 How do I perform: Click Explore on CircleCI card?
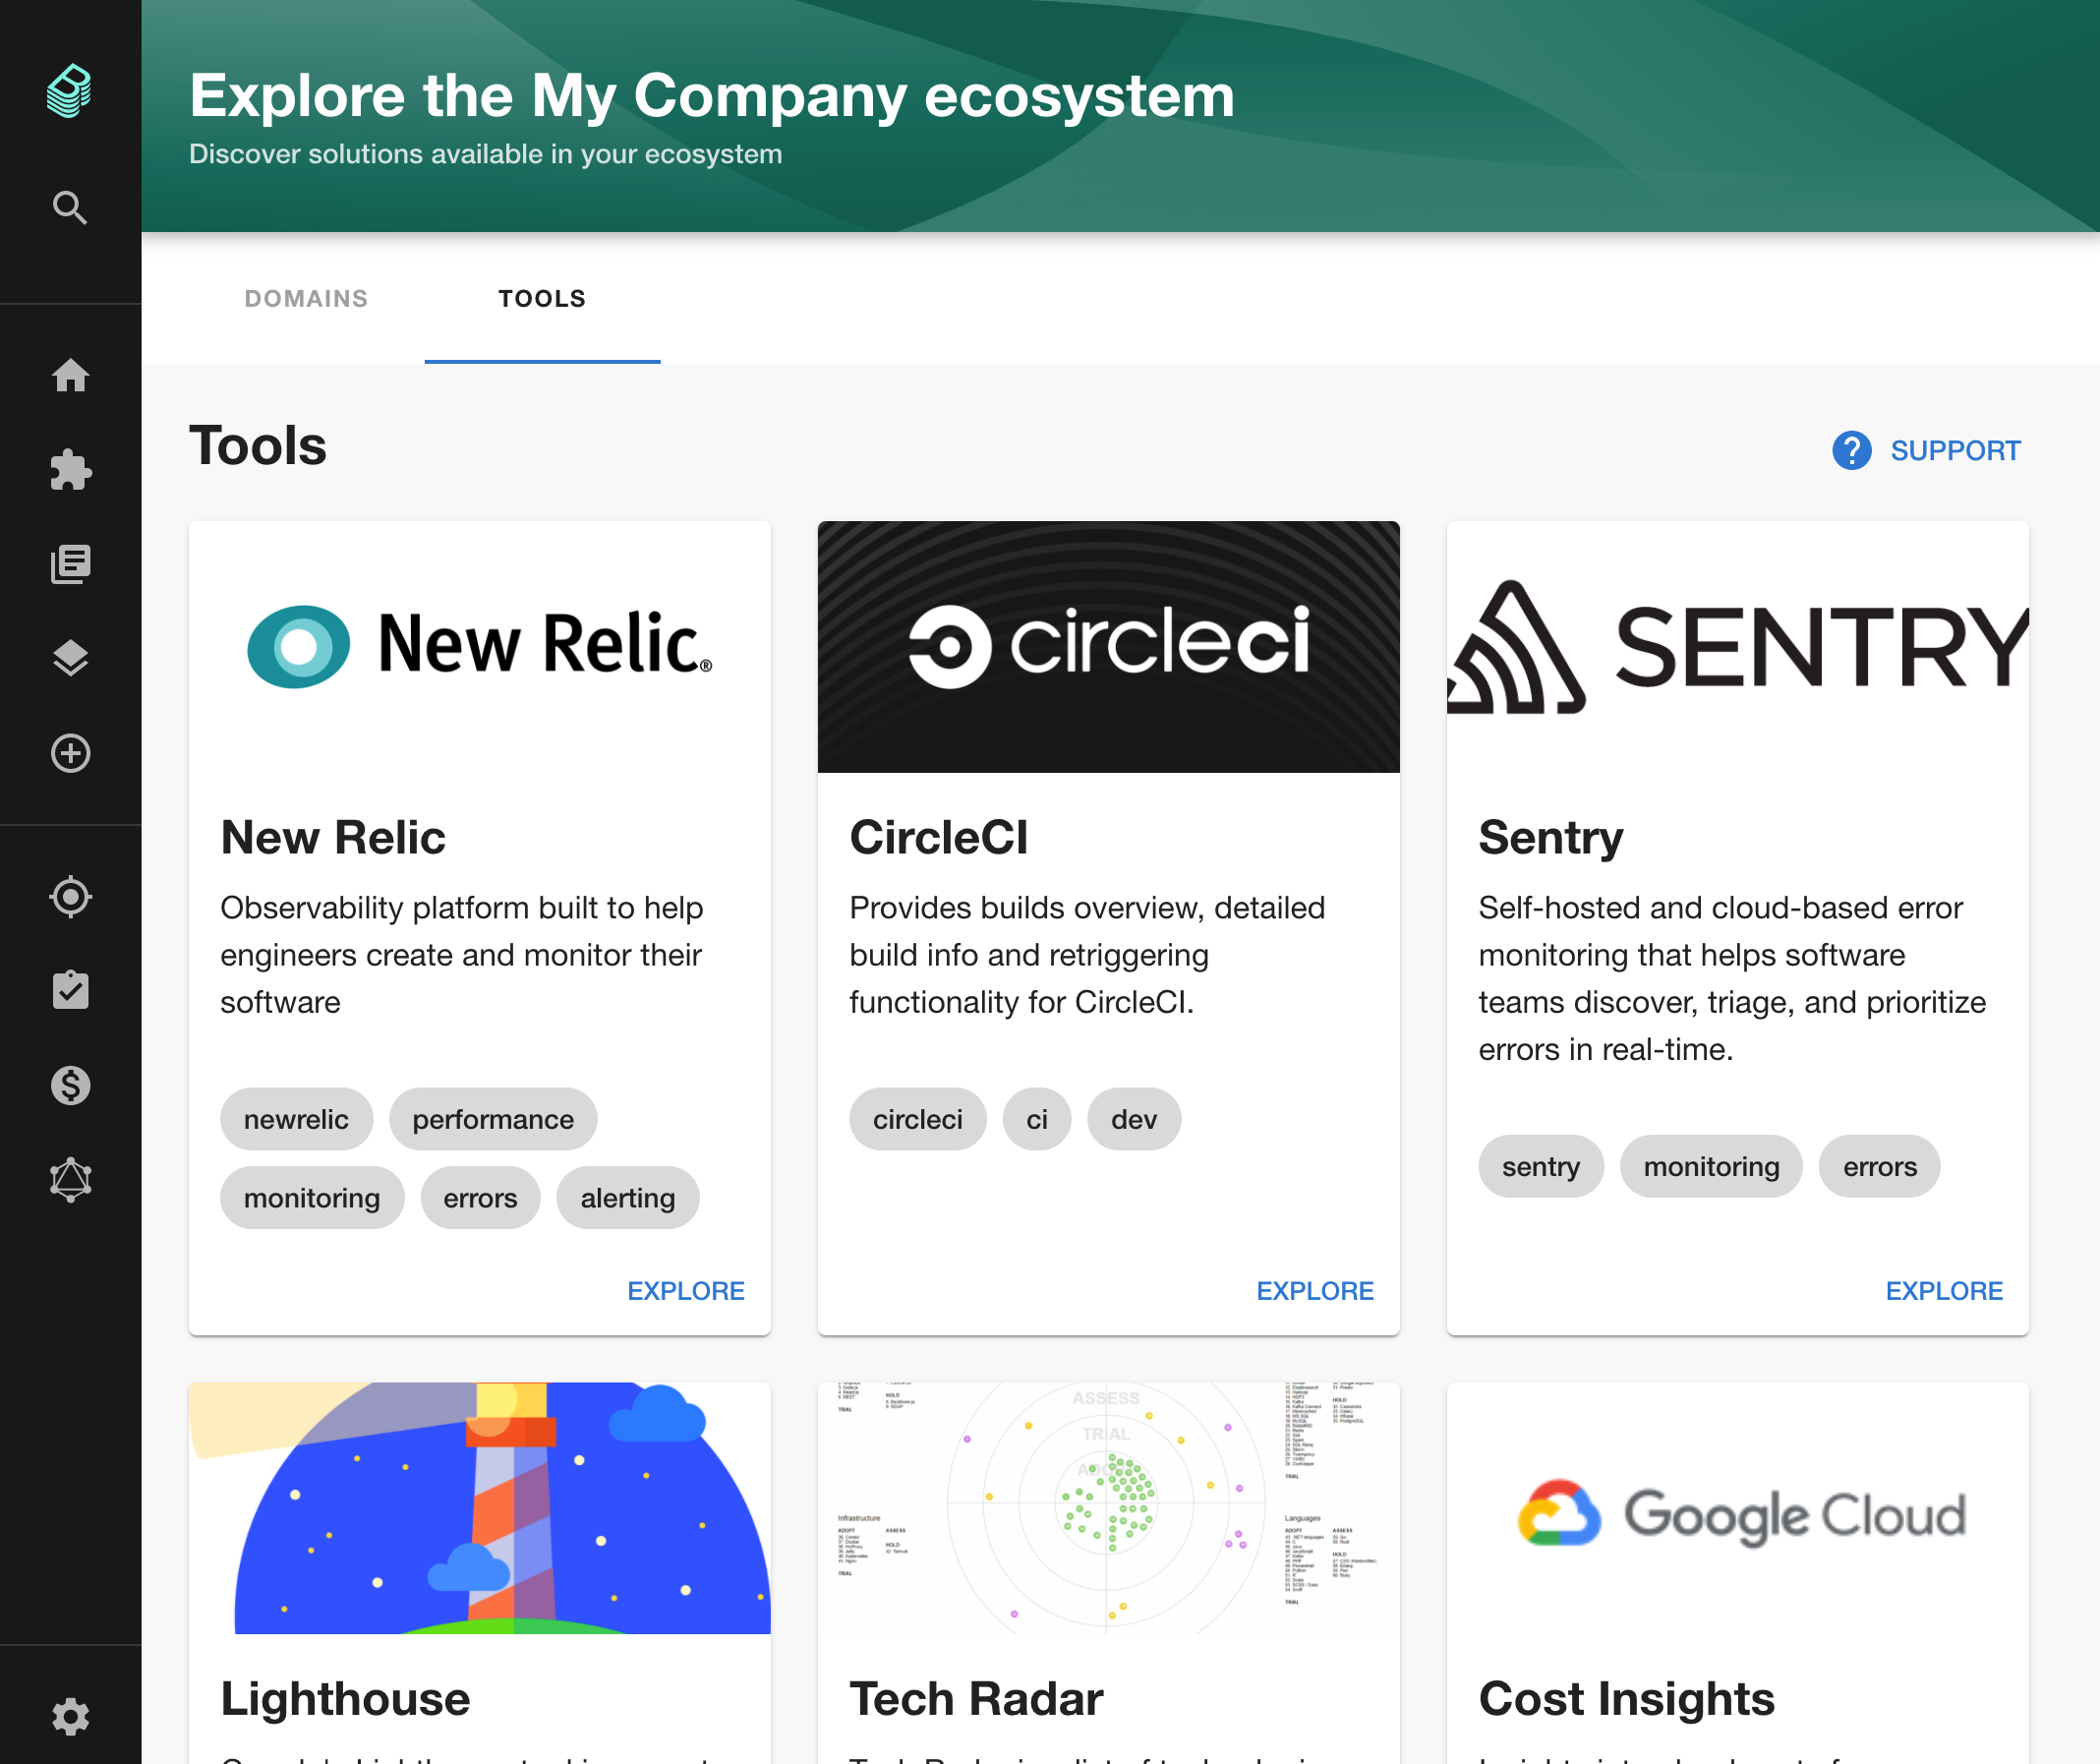point(1314,1291)
